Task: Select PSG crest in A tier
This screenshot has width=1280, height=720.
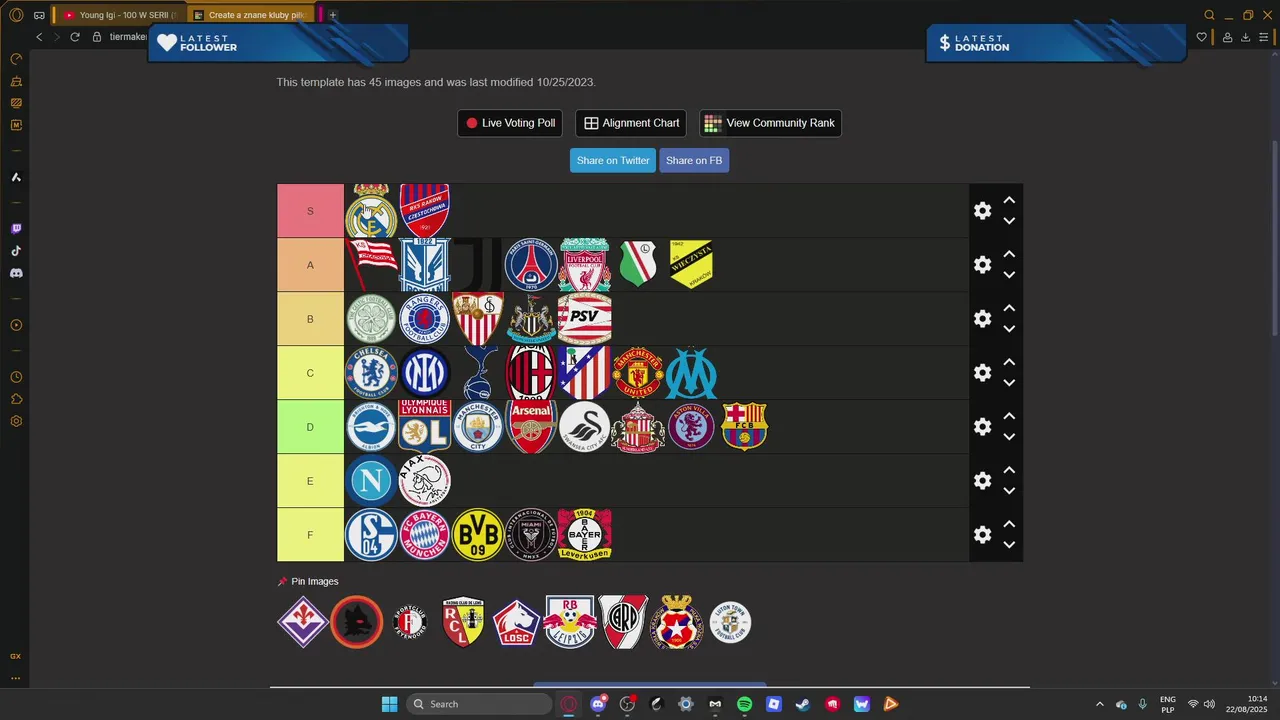Action: click(x=531, y=265)
